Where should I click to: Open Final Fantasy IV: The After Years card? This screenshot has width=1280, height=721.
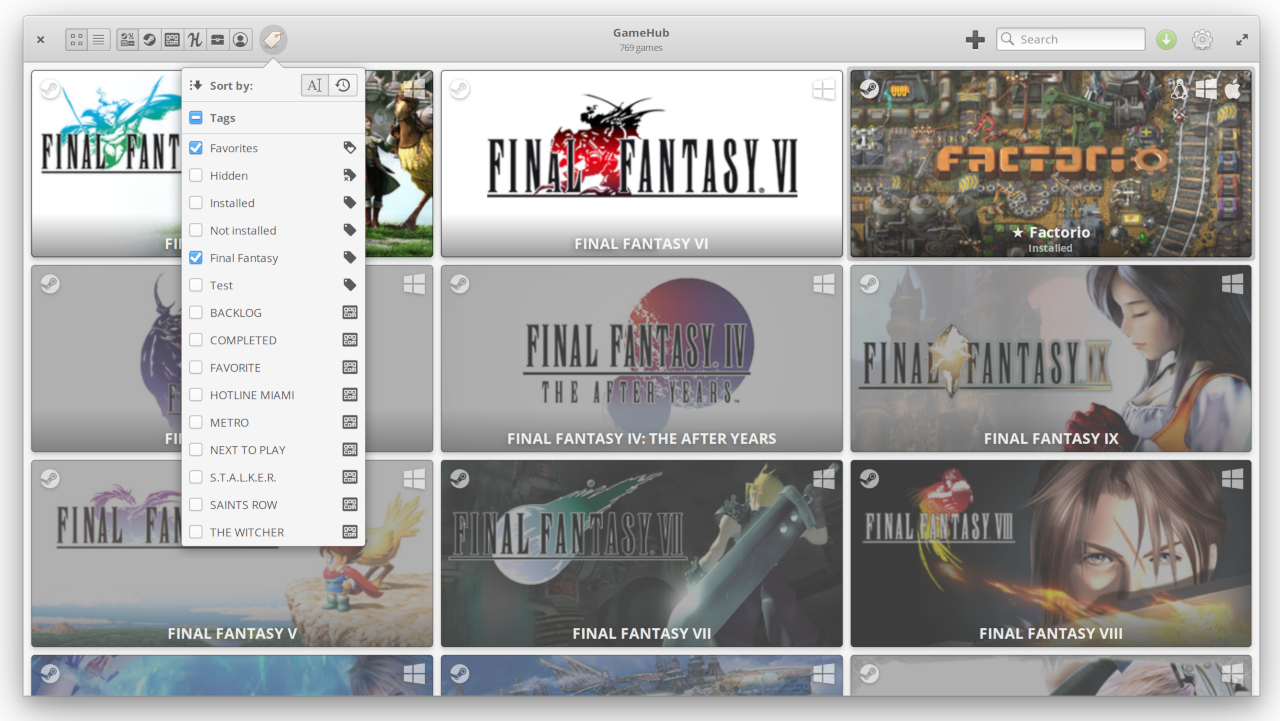click(x=642, y=359)
